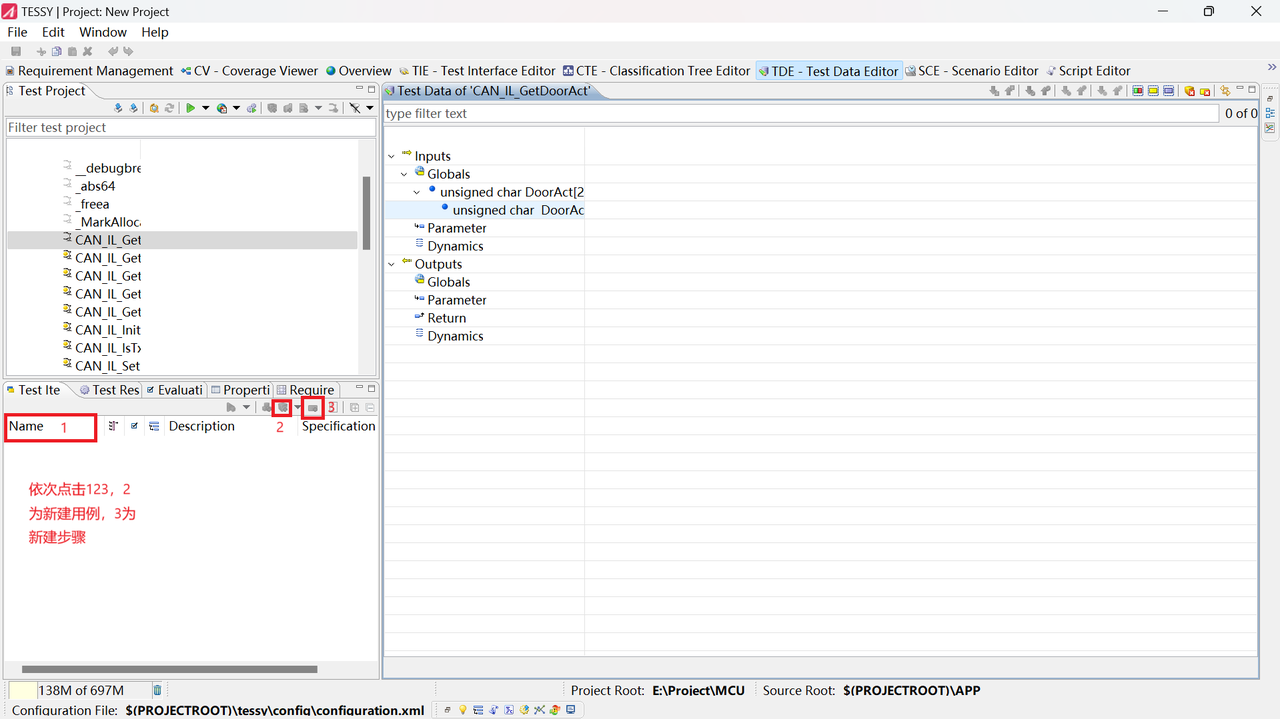The image size is (1280, 719).
Task: Switch to TIE - Test Interface Editor perspective
Action: pos(476,71)
